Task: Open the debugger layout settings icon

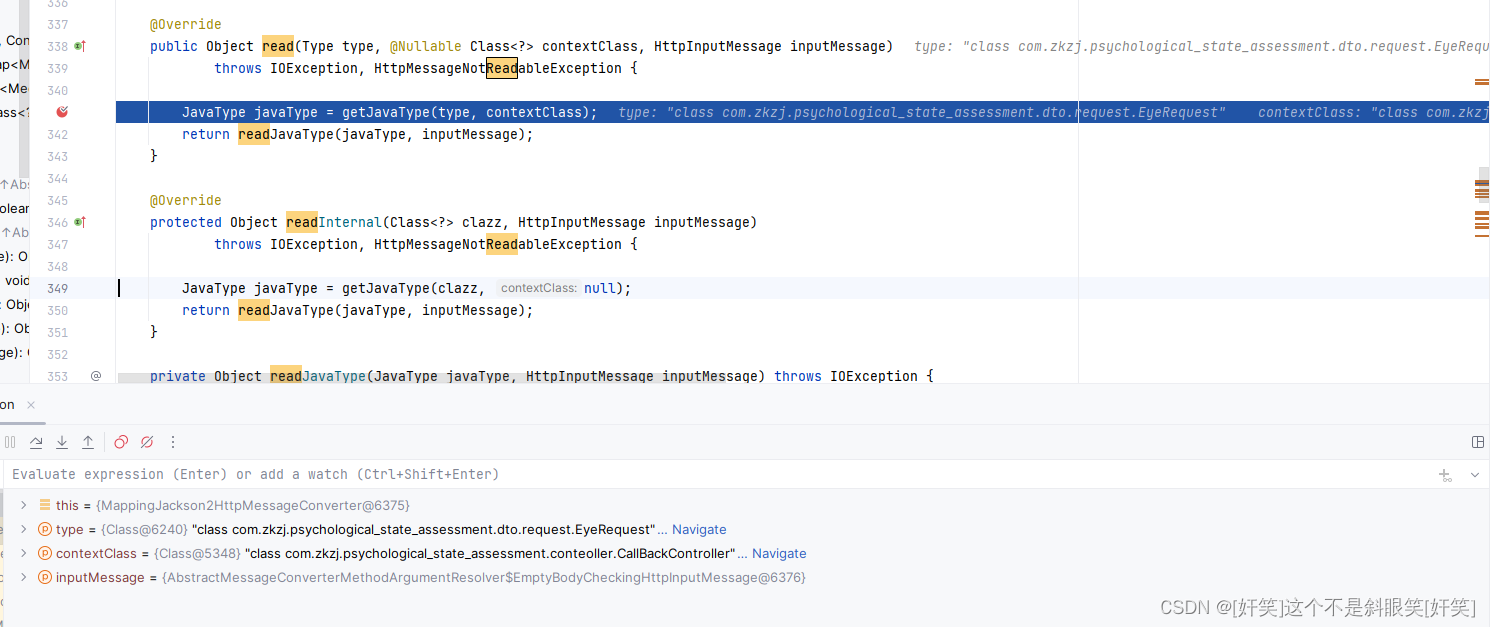Action: point(1478,441)
